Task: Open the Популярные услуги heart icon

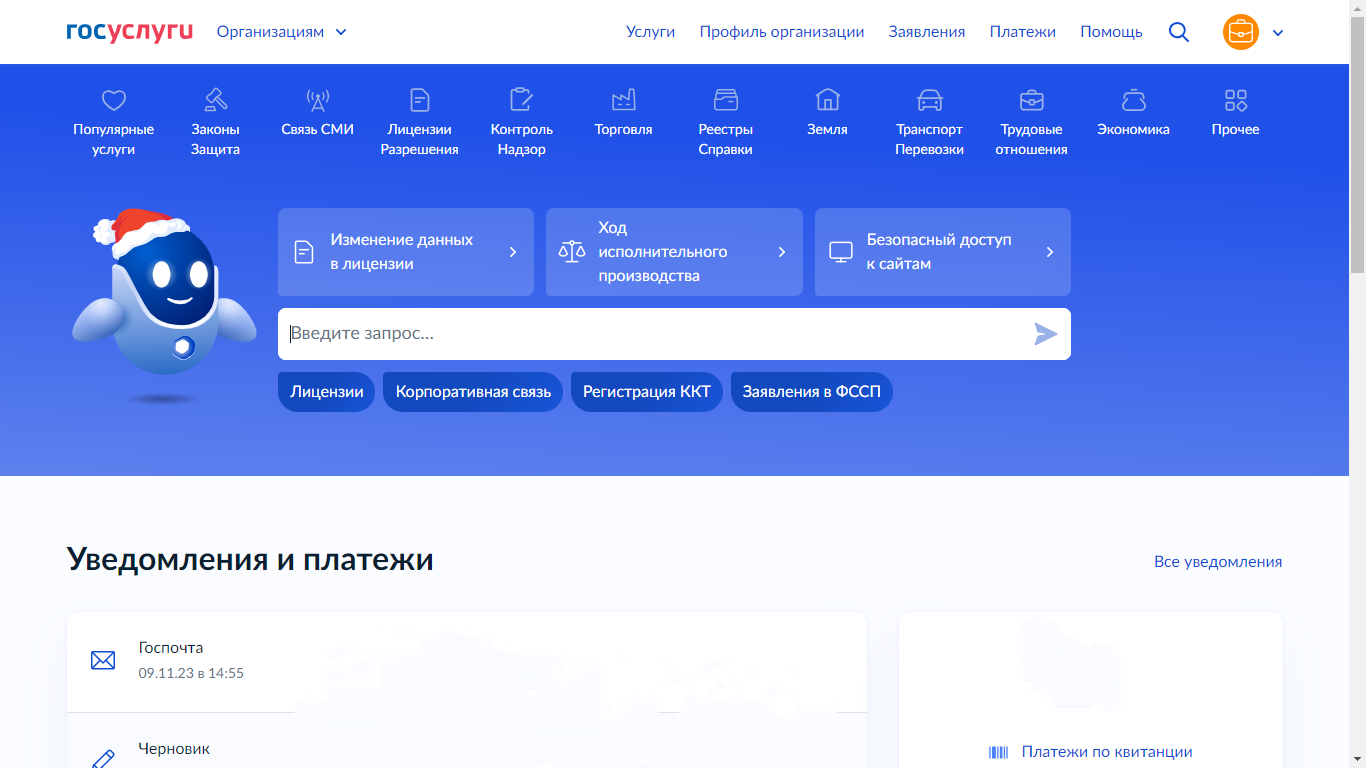Action: tap(114, 100)
